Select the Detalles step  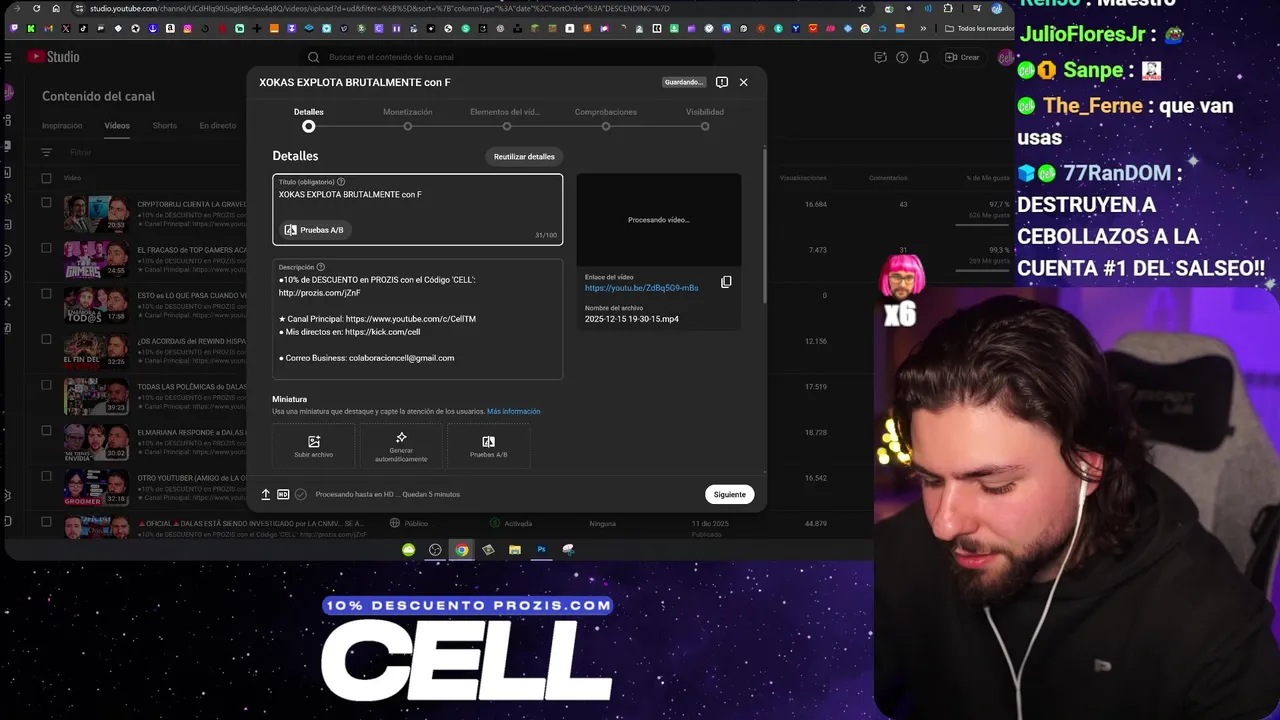coord(309,119)
